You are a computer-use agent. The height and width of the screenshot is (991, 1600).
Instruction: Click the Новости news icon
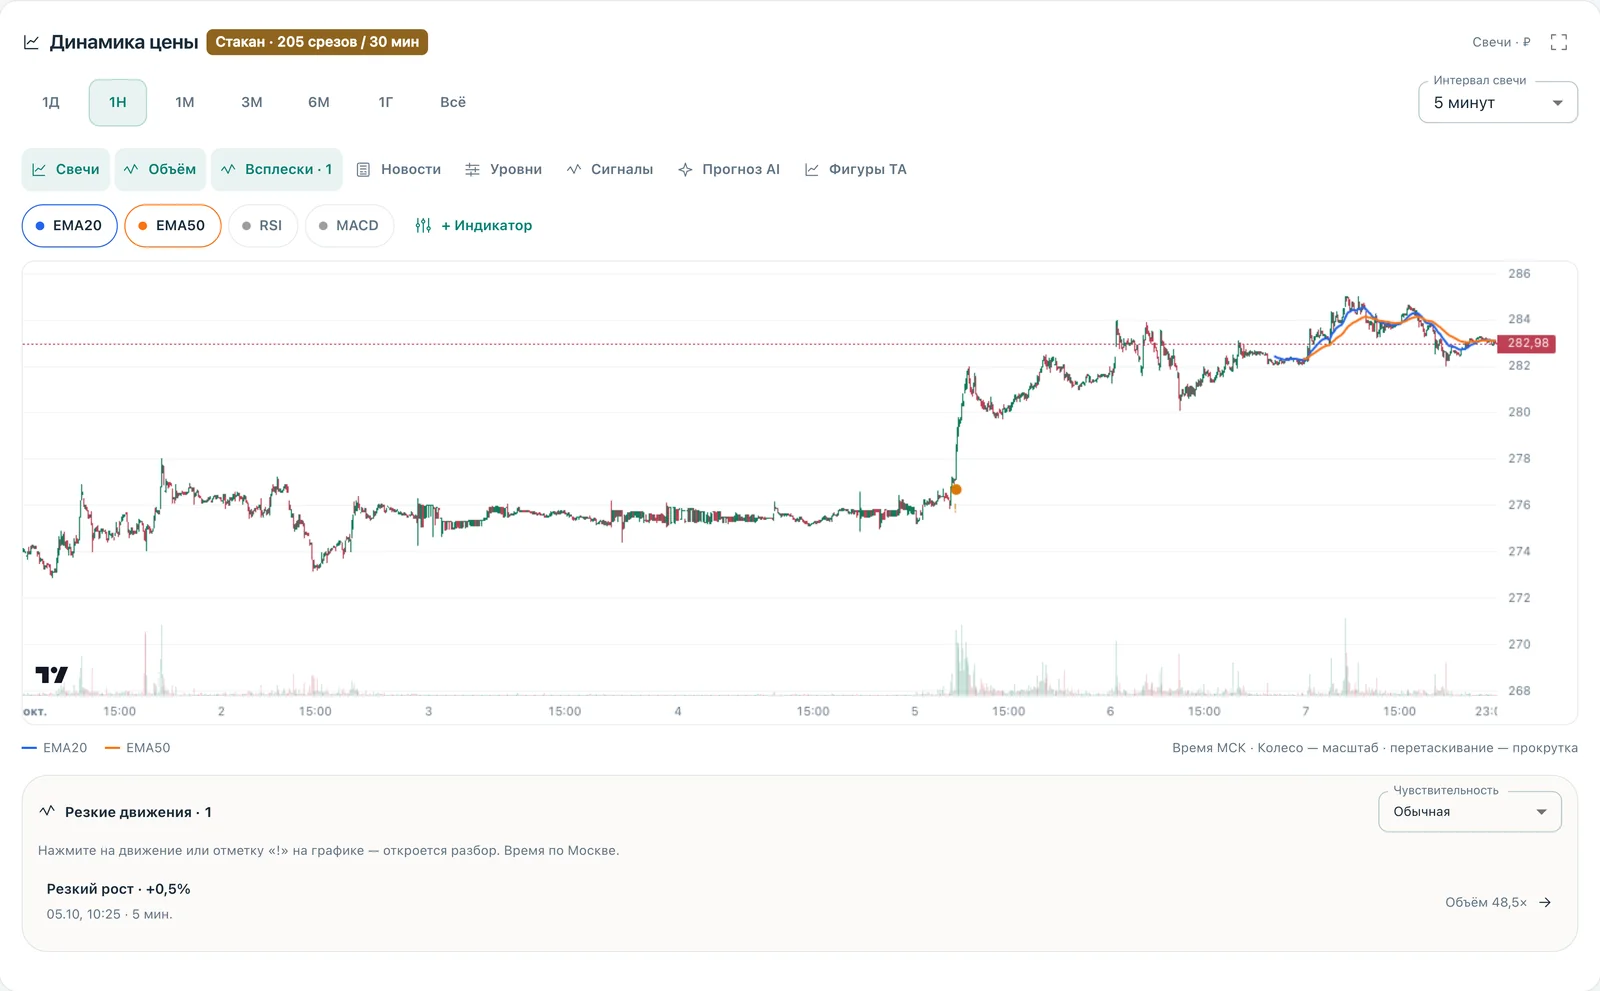pyautogui.click(x=364, y=170)
